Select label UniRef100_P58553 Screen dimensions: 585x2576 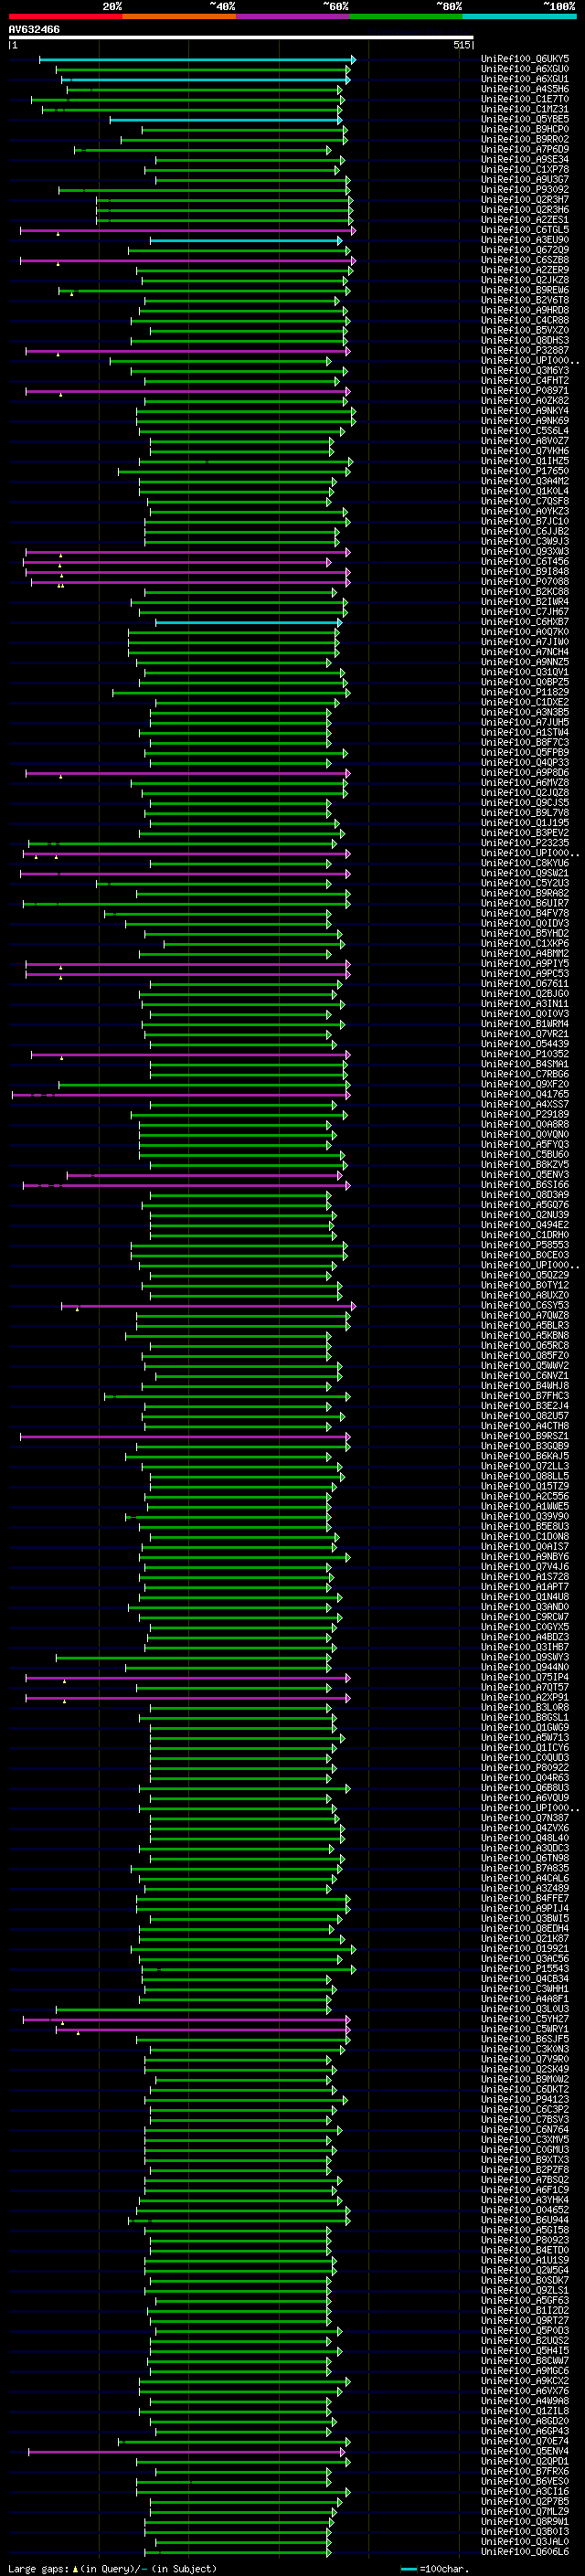click(525, 1244)
